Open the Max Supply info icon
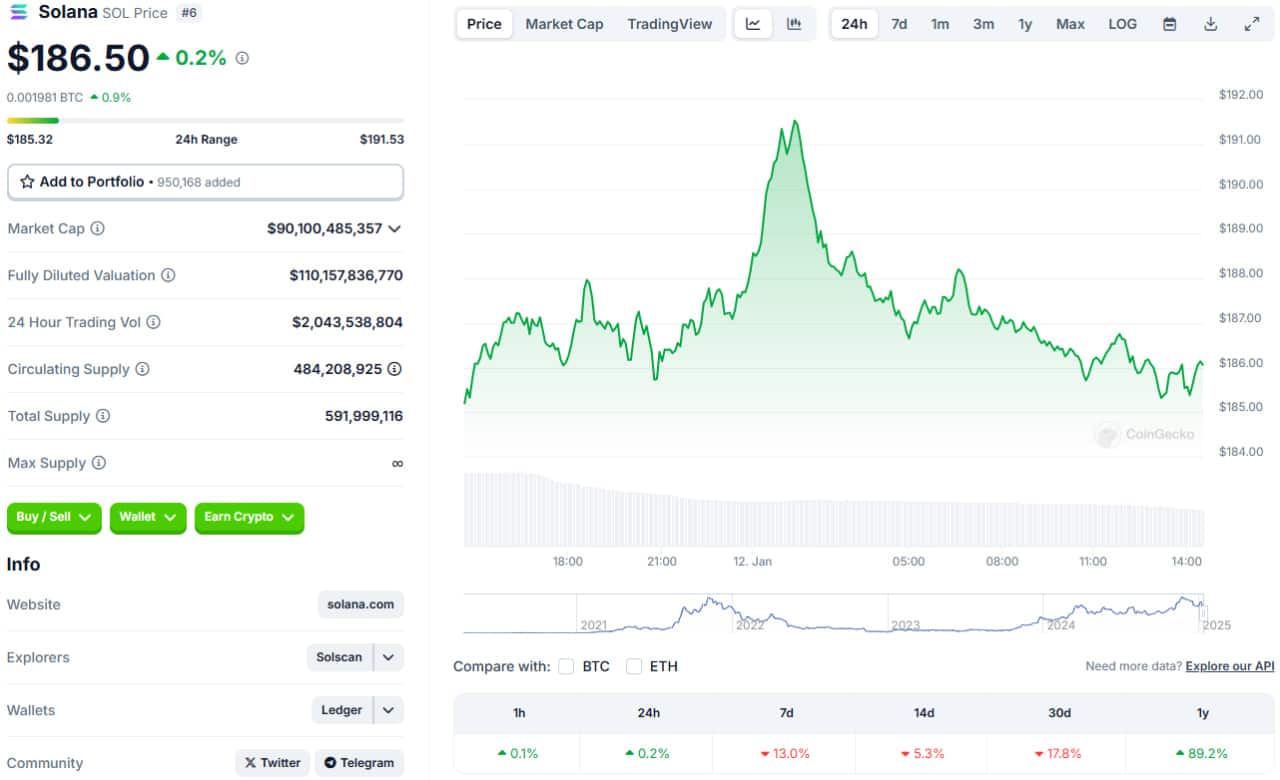Viewport: 1280px width, 780px height. (99, 463)
